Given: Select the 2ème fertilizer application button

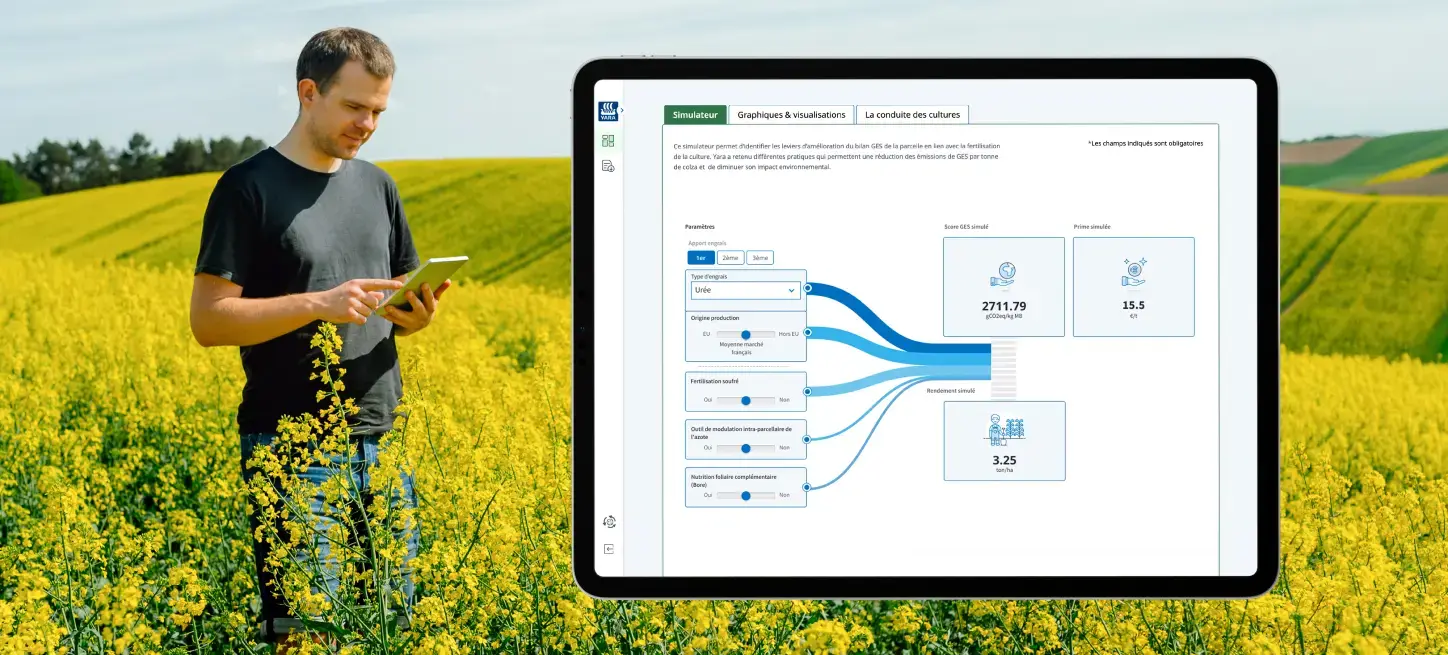Looking at the screenshot, I should 730,258.
